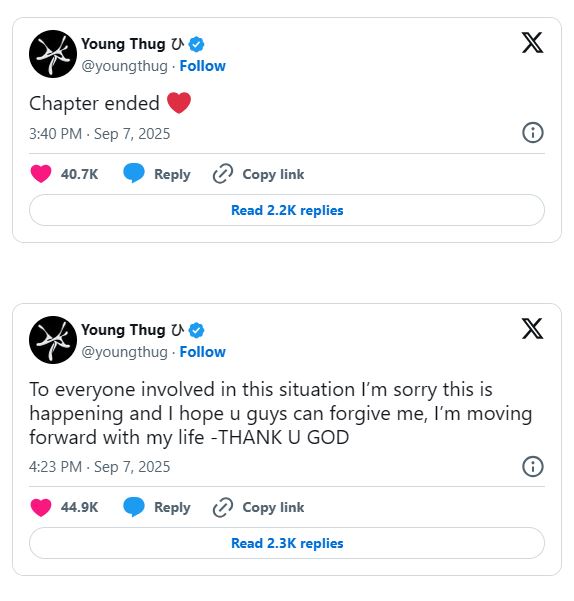This screenshot has height=601, width=574.
Task: Follow Young Thug from the first tweet
Action: [x=203, y=66]
